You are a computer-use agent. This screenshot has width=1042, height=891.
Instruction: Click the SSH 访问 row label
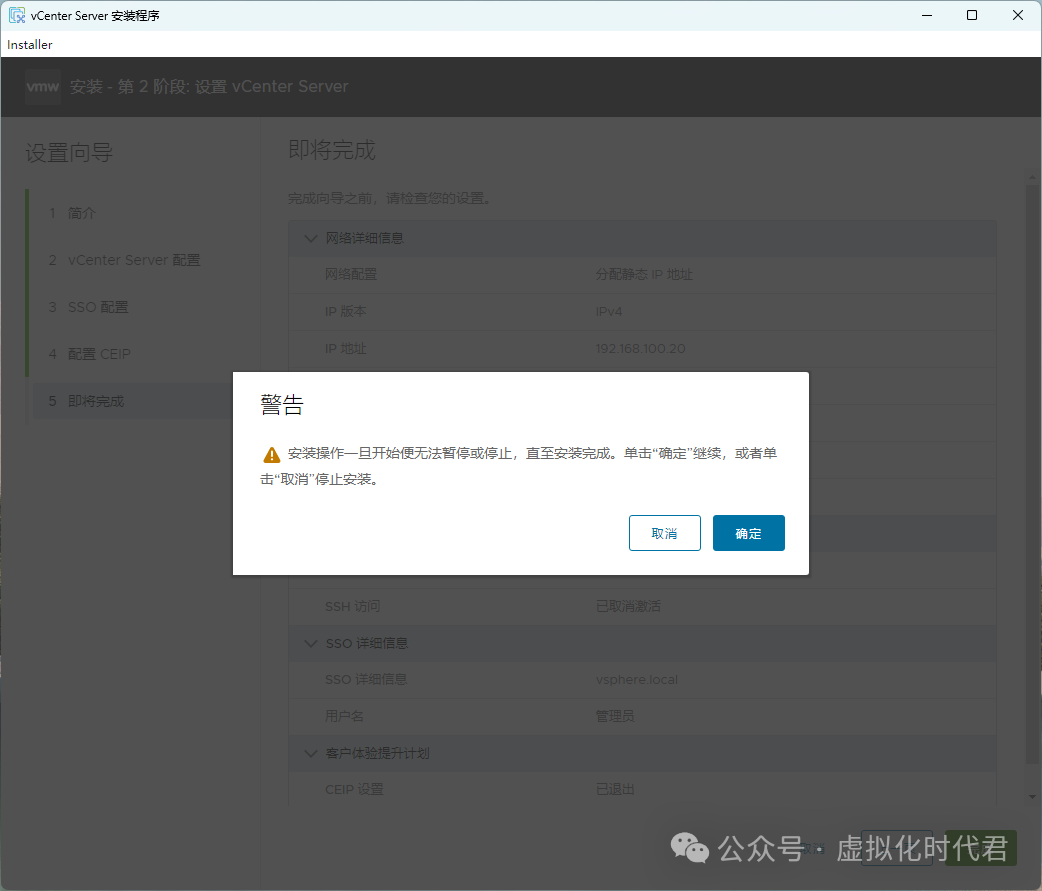click(352, 607)
